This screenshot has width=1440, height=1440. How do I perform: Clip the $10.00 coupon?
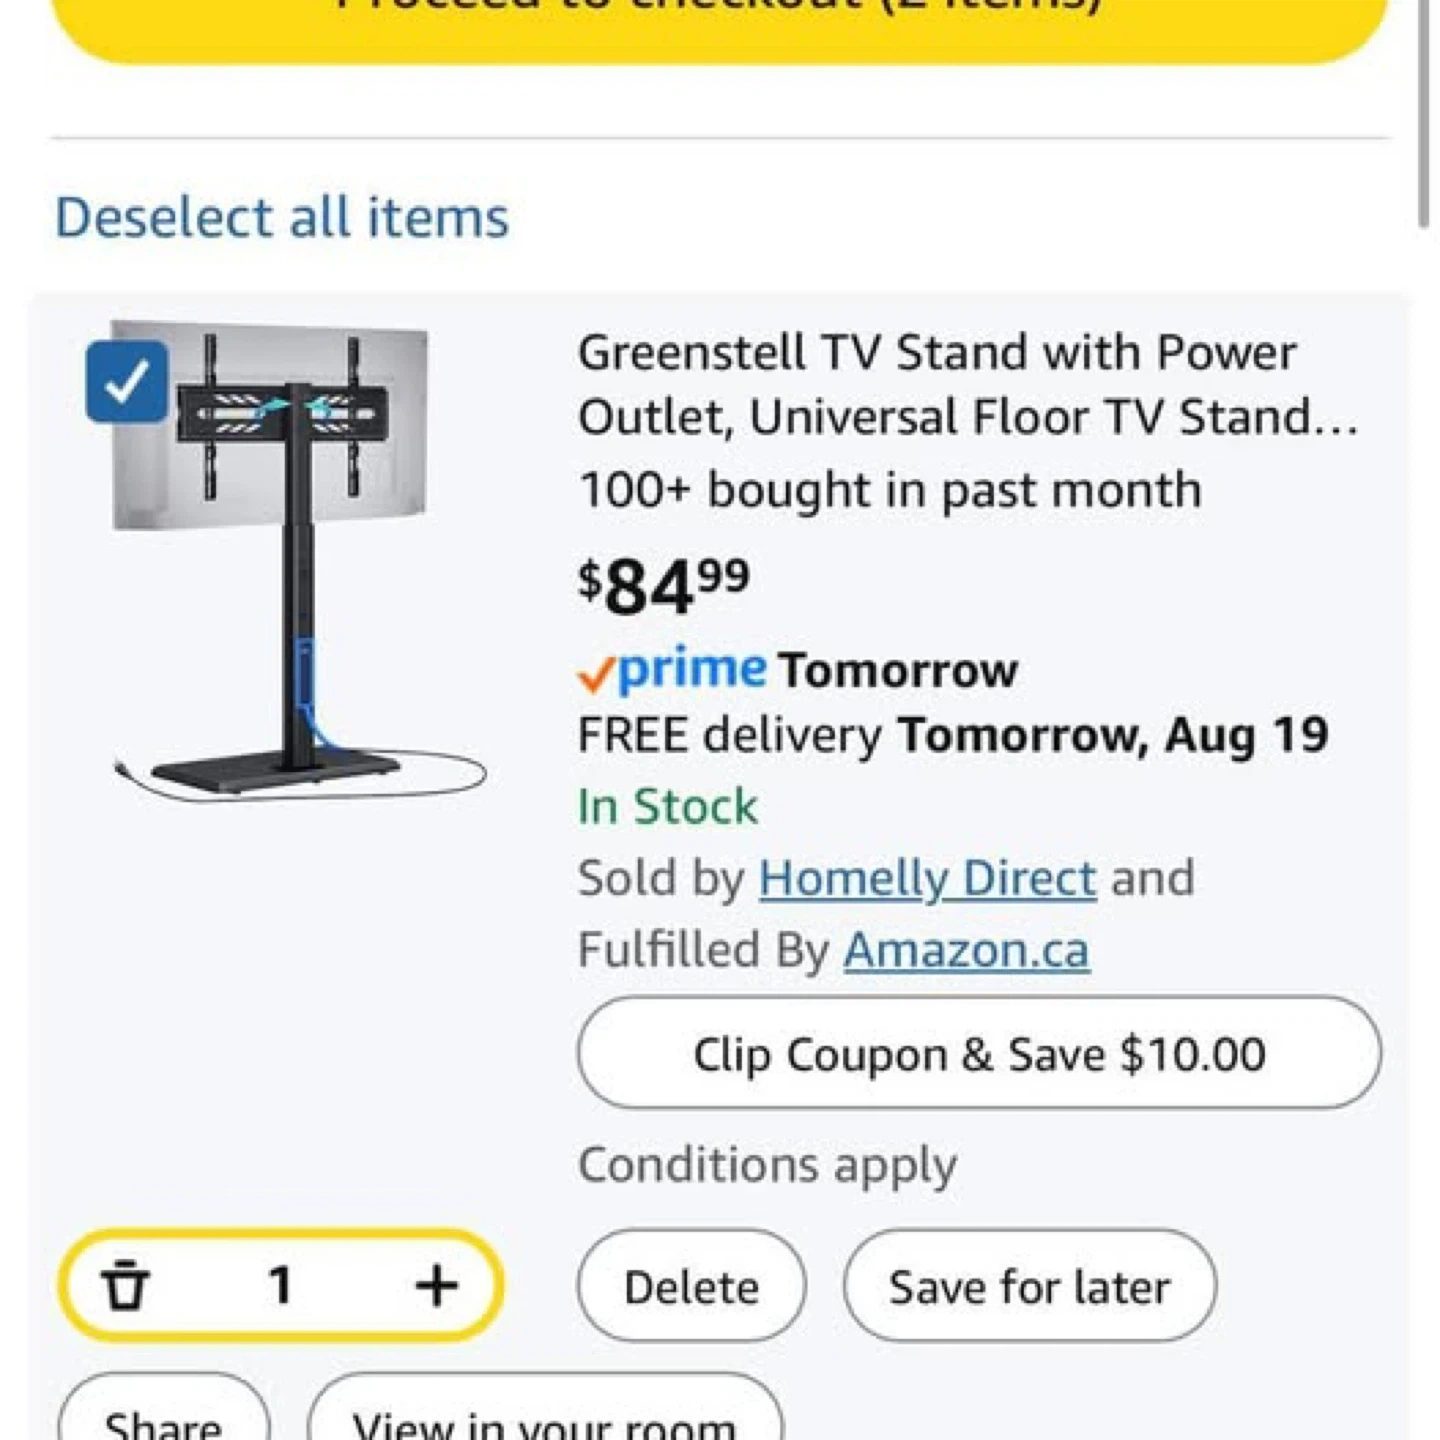(x=979, y=1054)
